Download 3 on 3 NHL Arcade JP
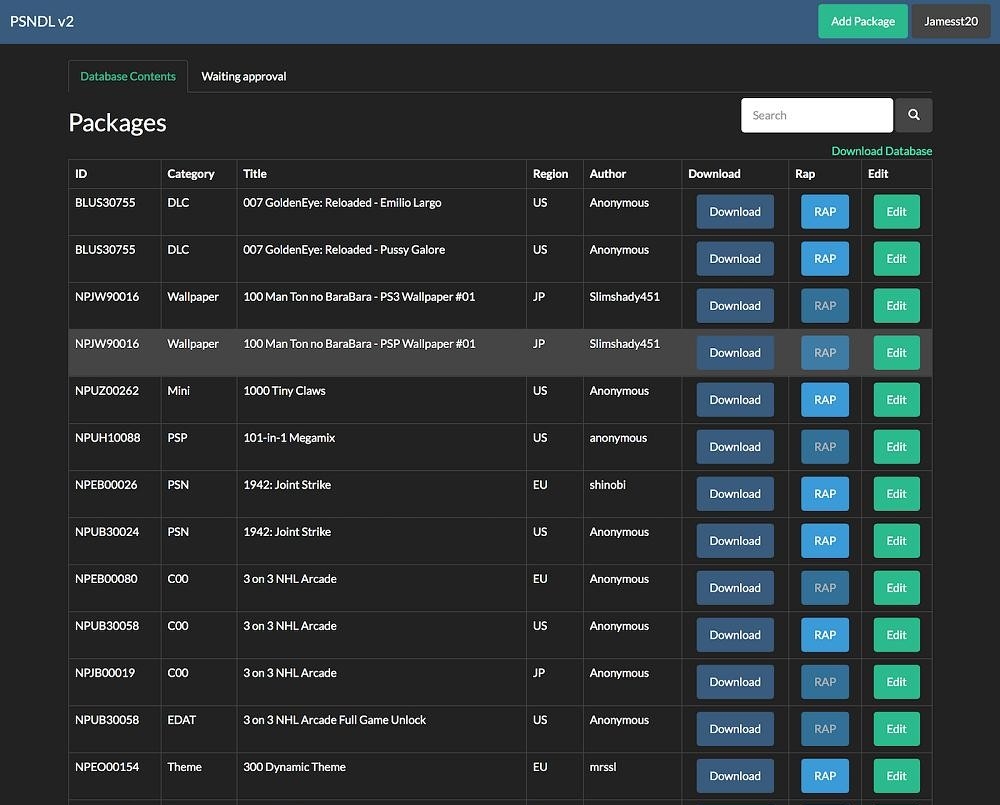1000x805 pixels. 735,682
